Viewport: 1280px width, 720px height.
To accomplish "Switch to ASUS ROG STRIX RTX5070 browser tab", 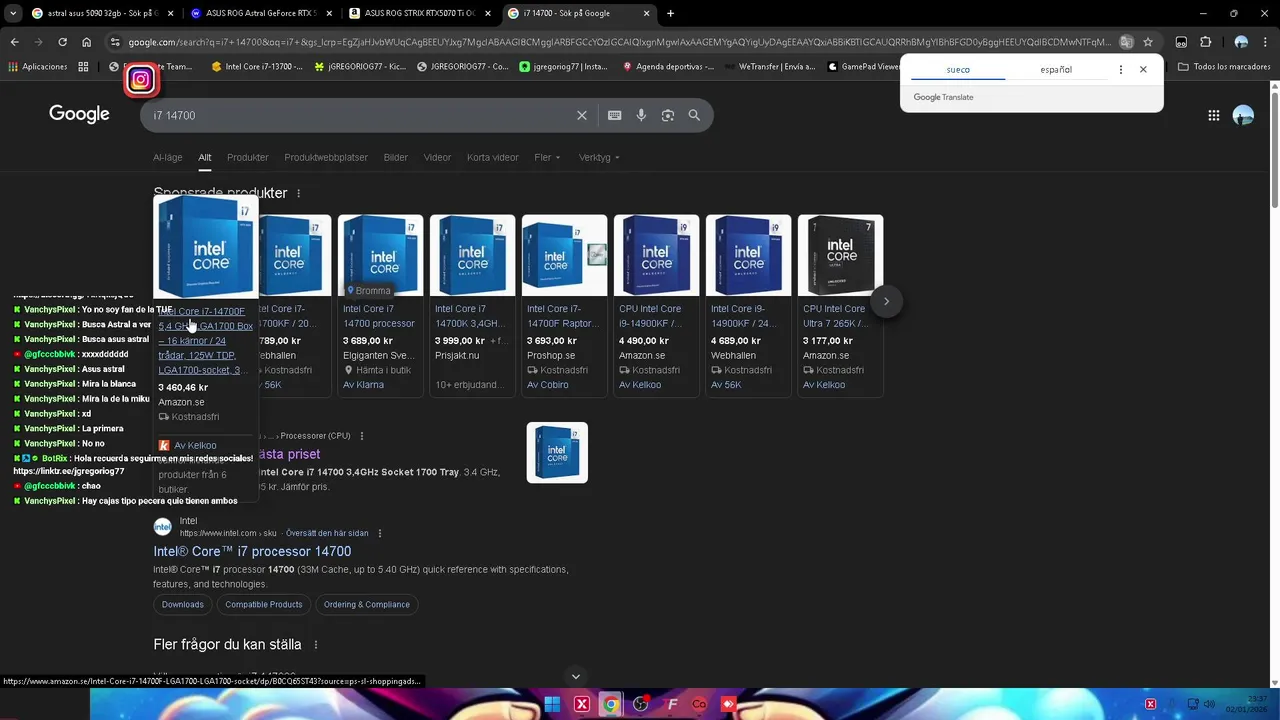I will pos(418,13).
